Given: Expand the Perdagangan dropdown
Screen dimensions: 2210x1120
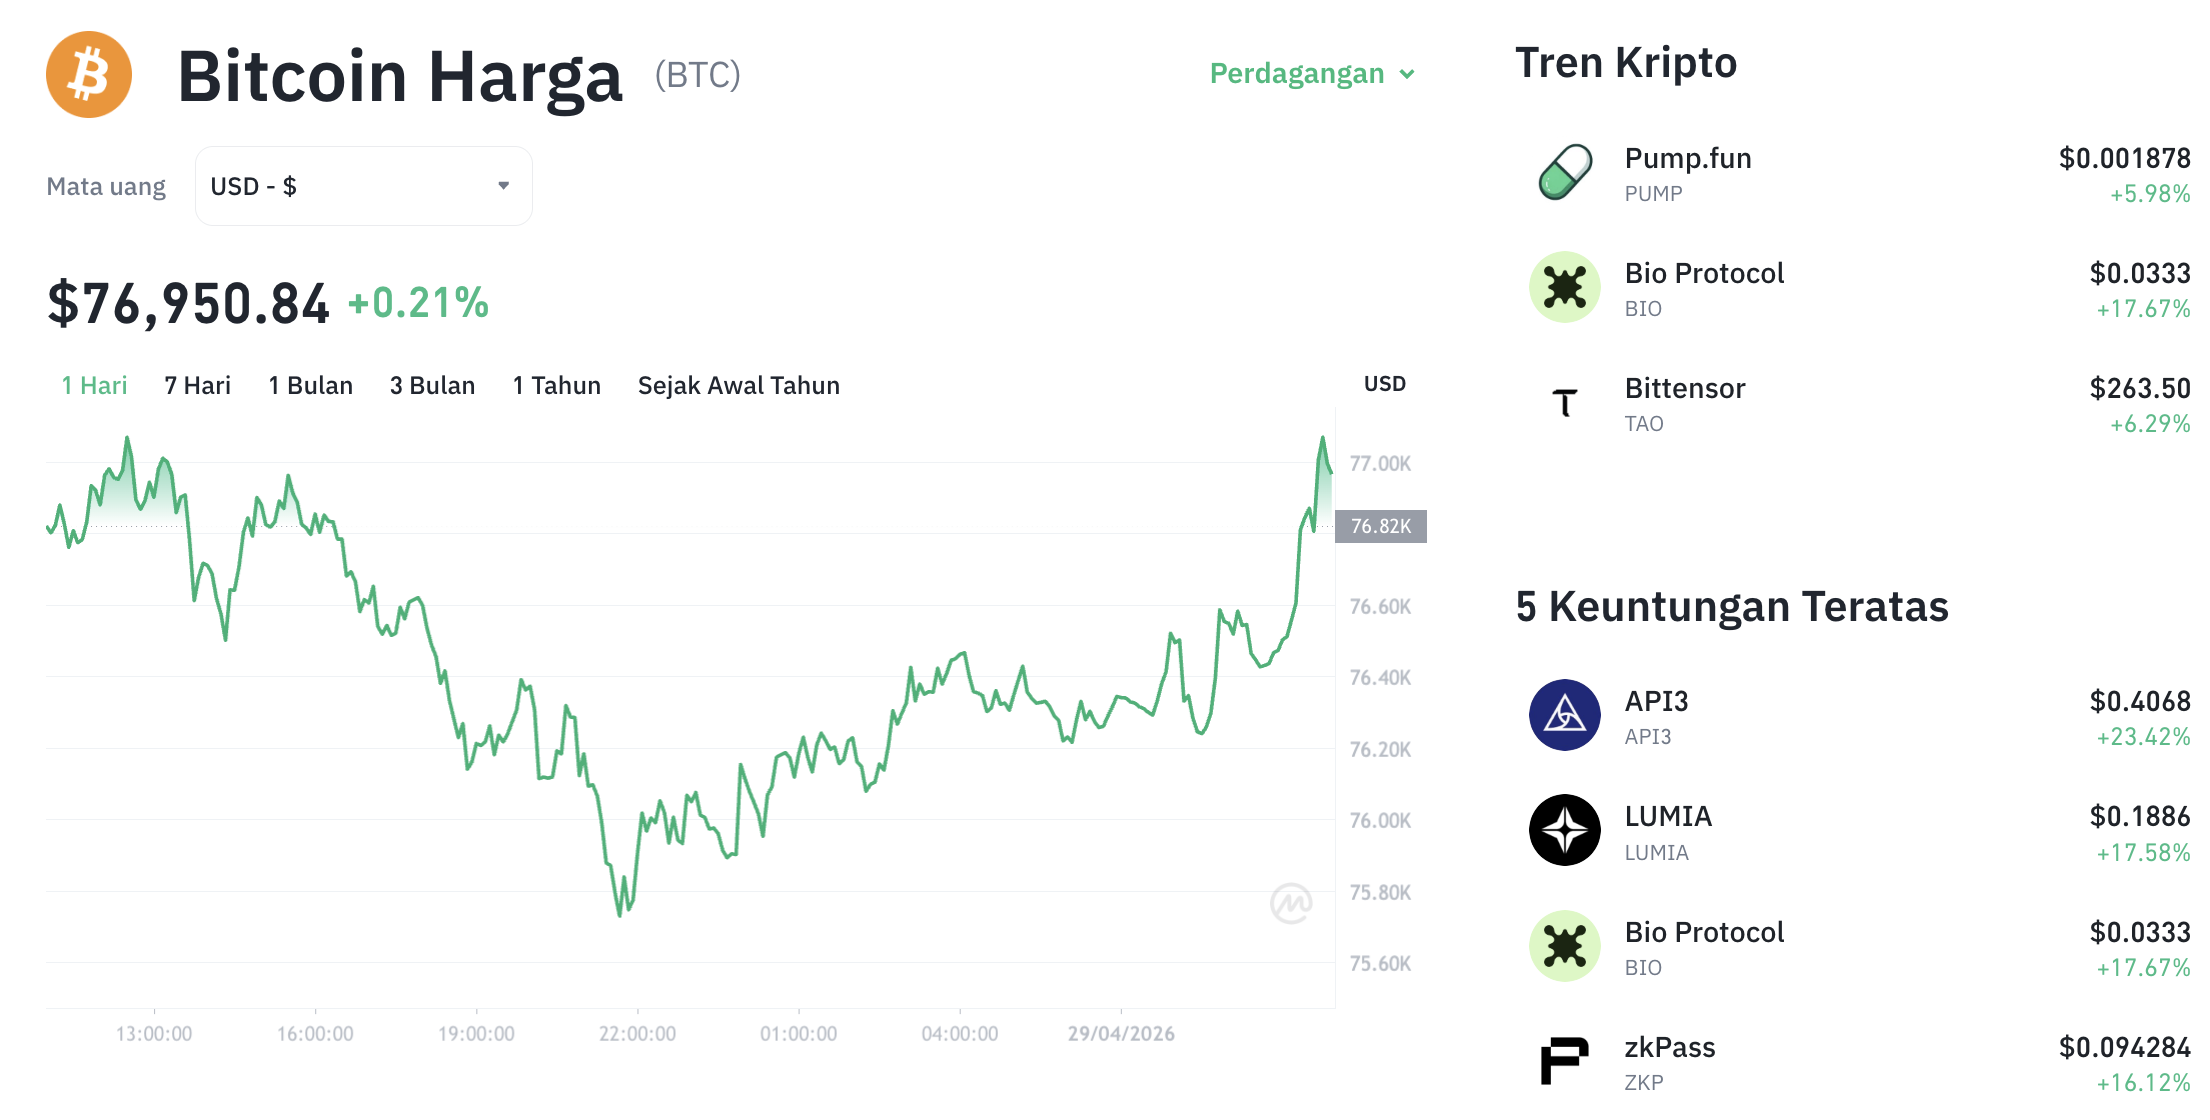Looking at the screenshot, I should tap(1298, 73).
